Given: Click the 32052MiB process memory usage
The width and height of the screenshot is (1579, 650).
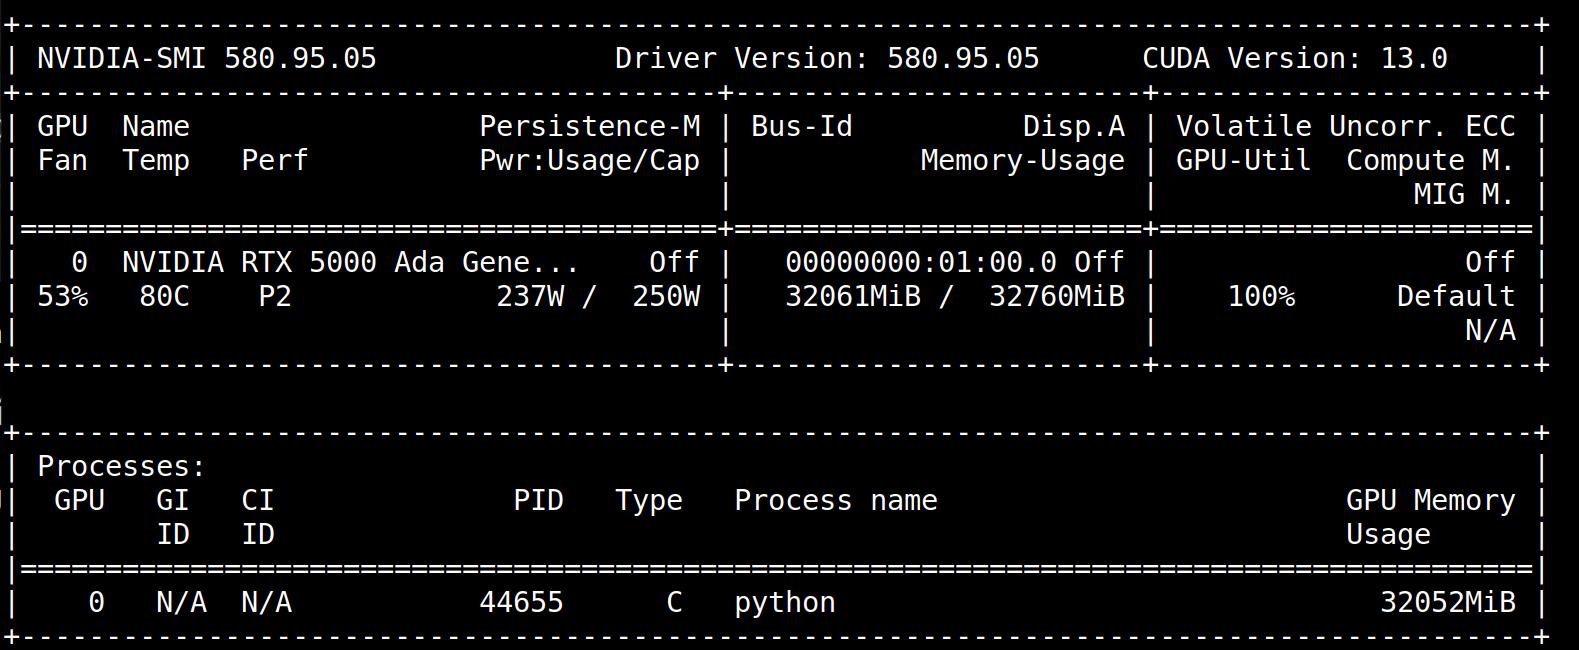Looking at the screenshot, I should tap(1447, 602).
